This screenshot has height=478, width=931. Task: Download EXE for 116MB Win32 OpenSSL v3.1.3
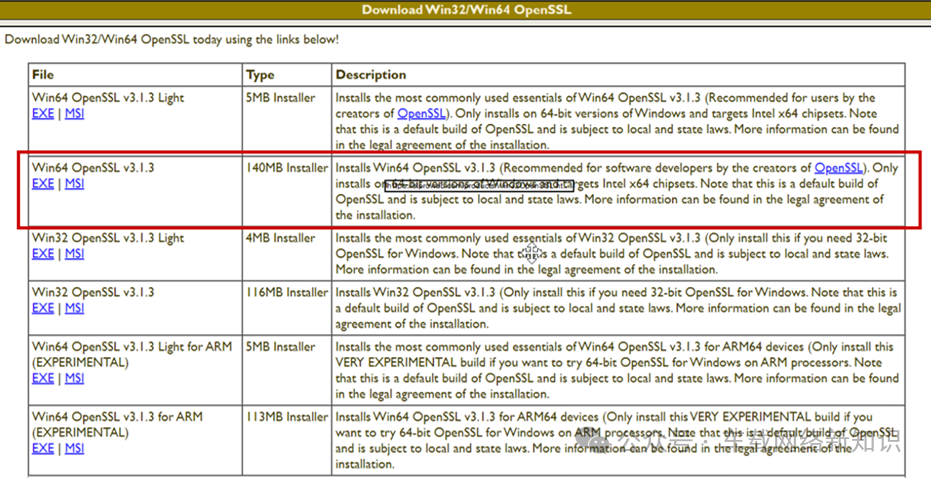click(43, 308)
